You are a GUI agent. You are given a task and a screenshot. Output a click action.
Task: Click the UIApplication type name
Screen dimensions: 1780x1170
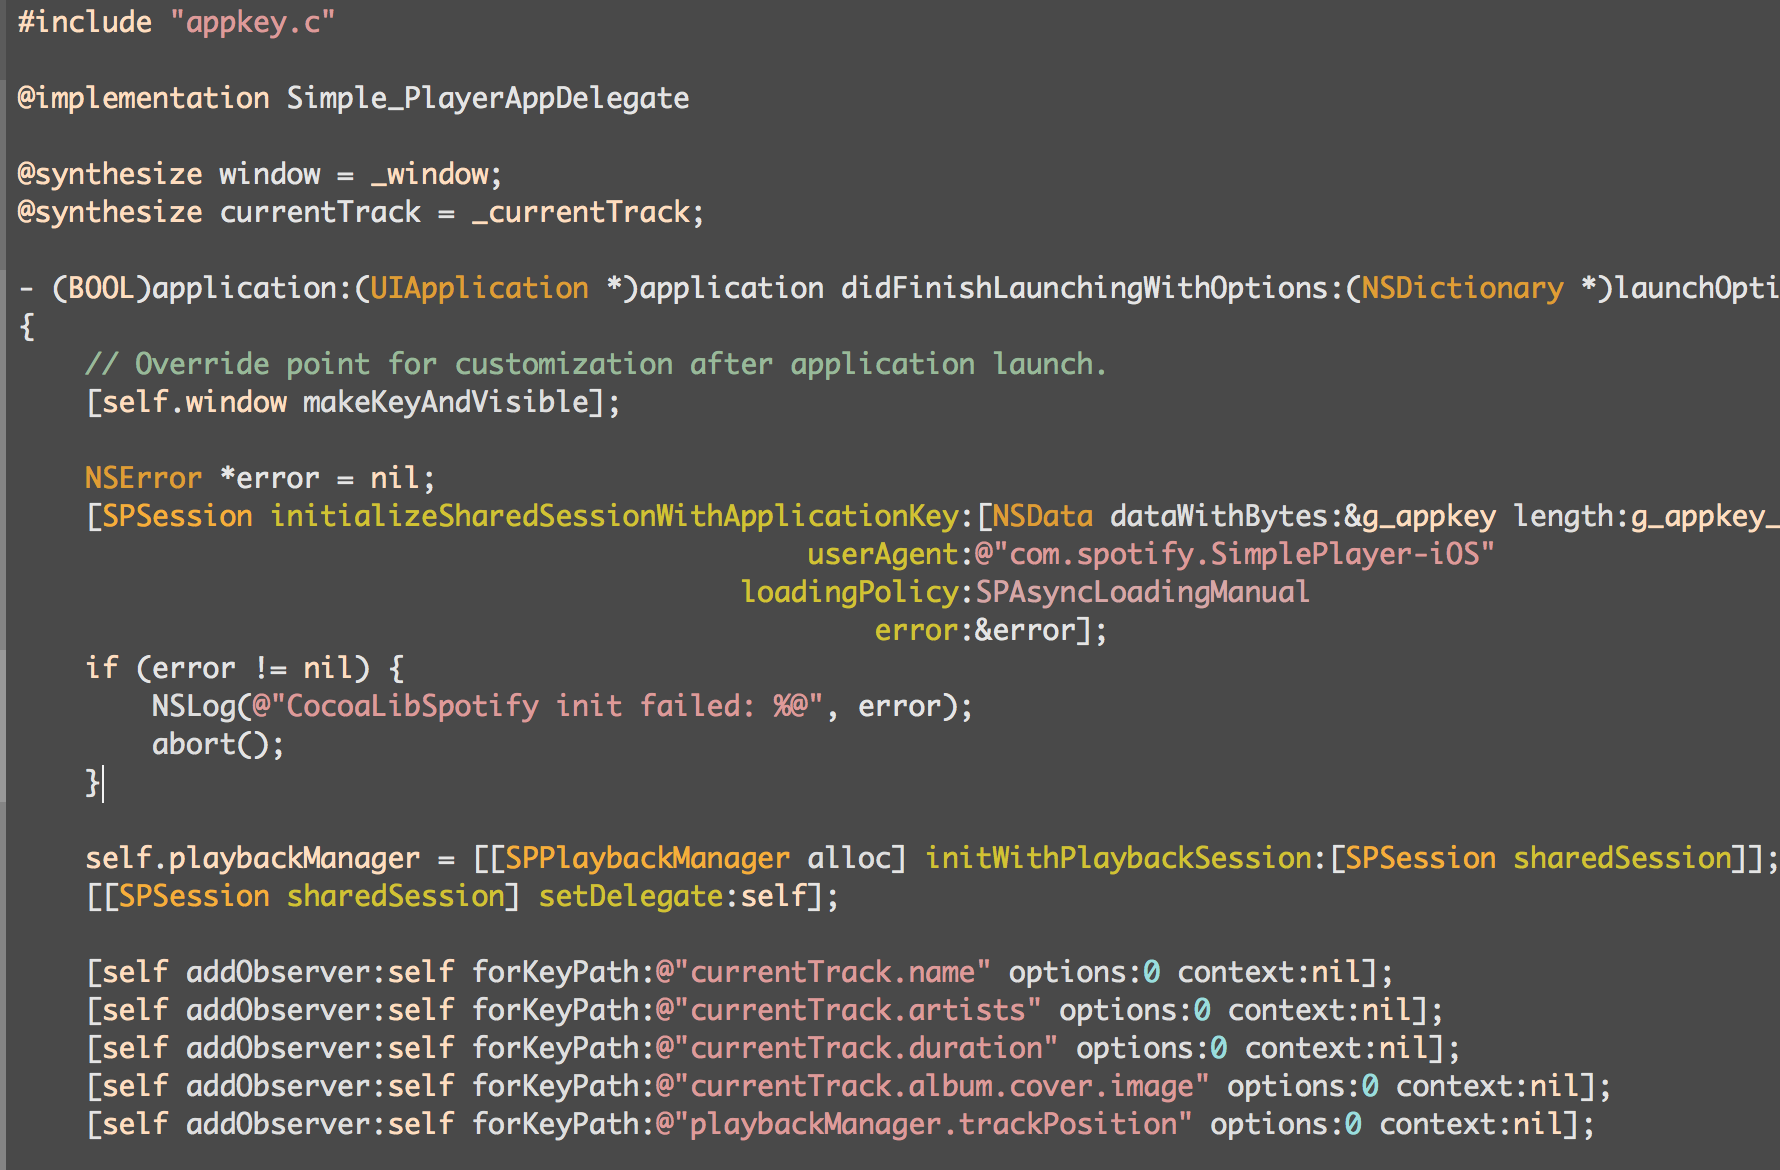479,288
